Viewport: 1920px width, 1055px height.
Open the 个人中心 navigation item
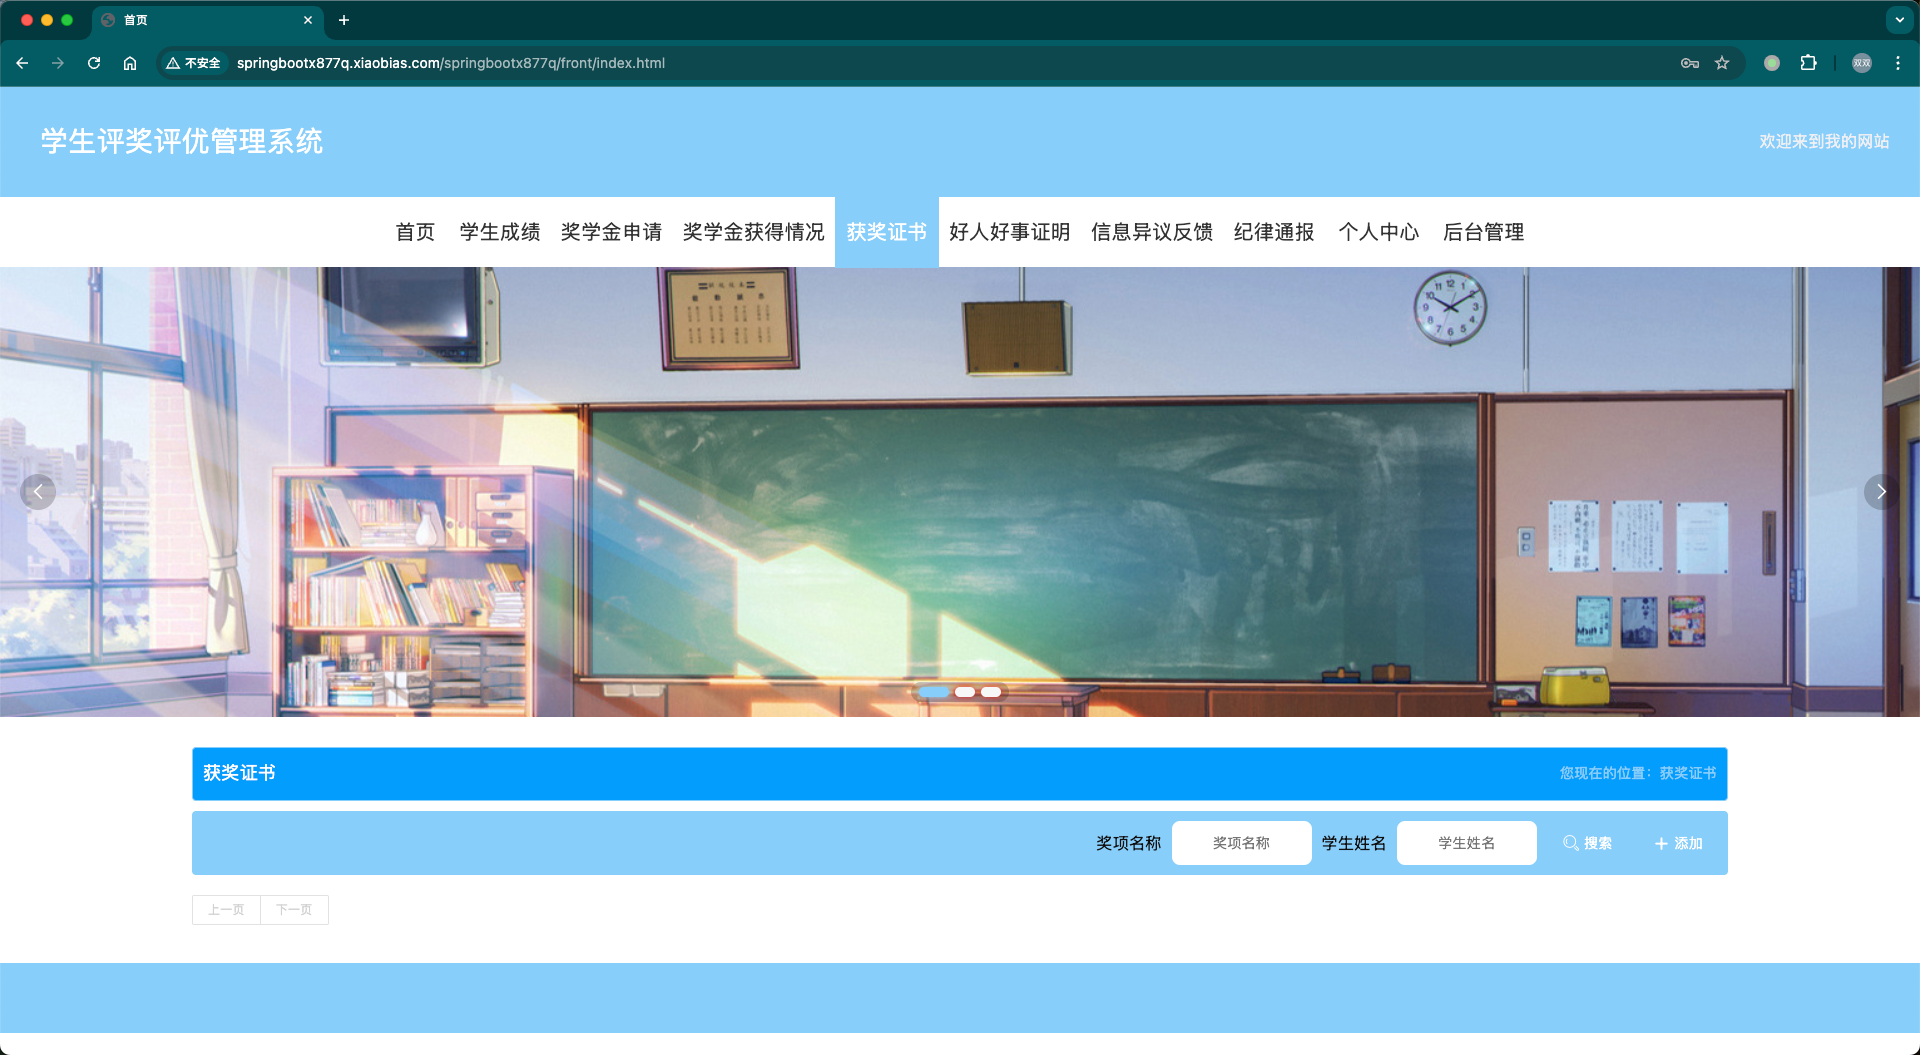click(x=1379, y=232)
